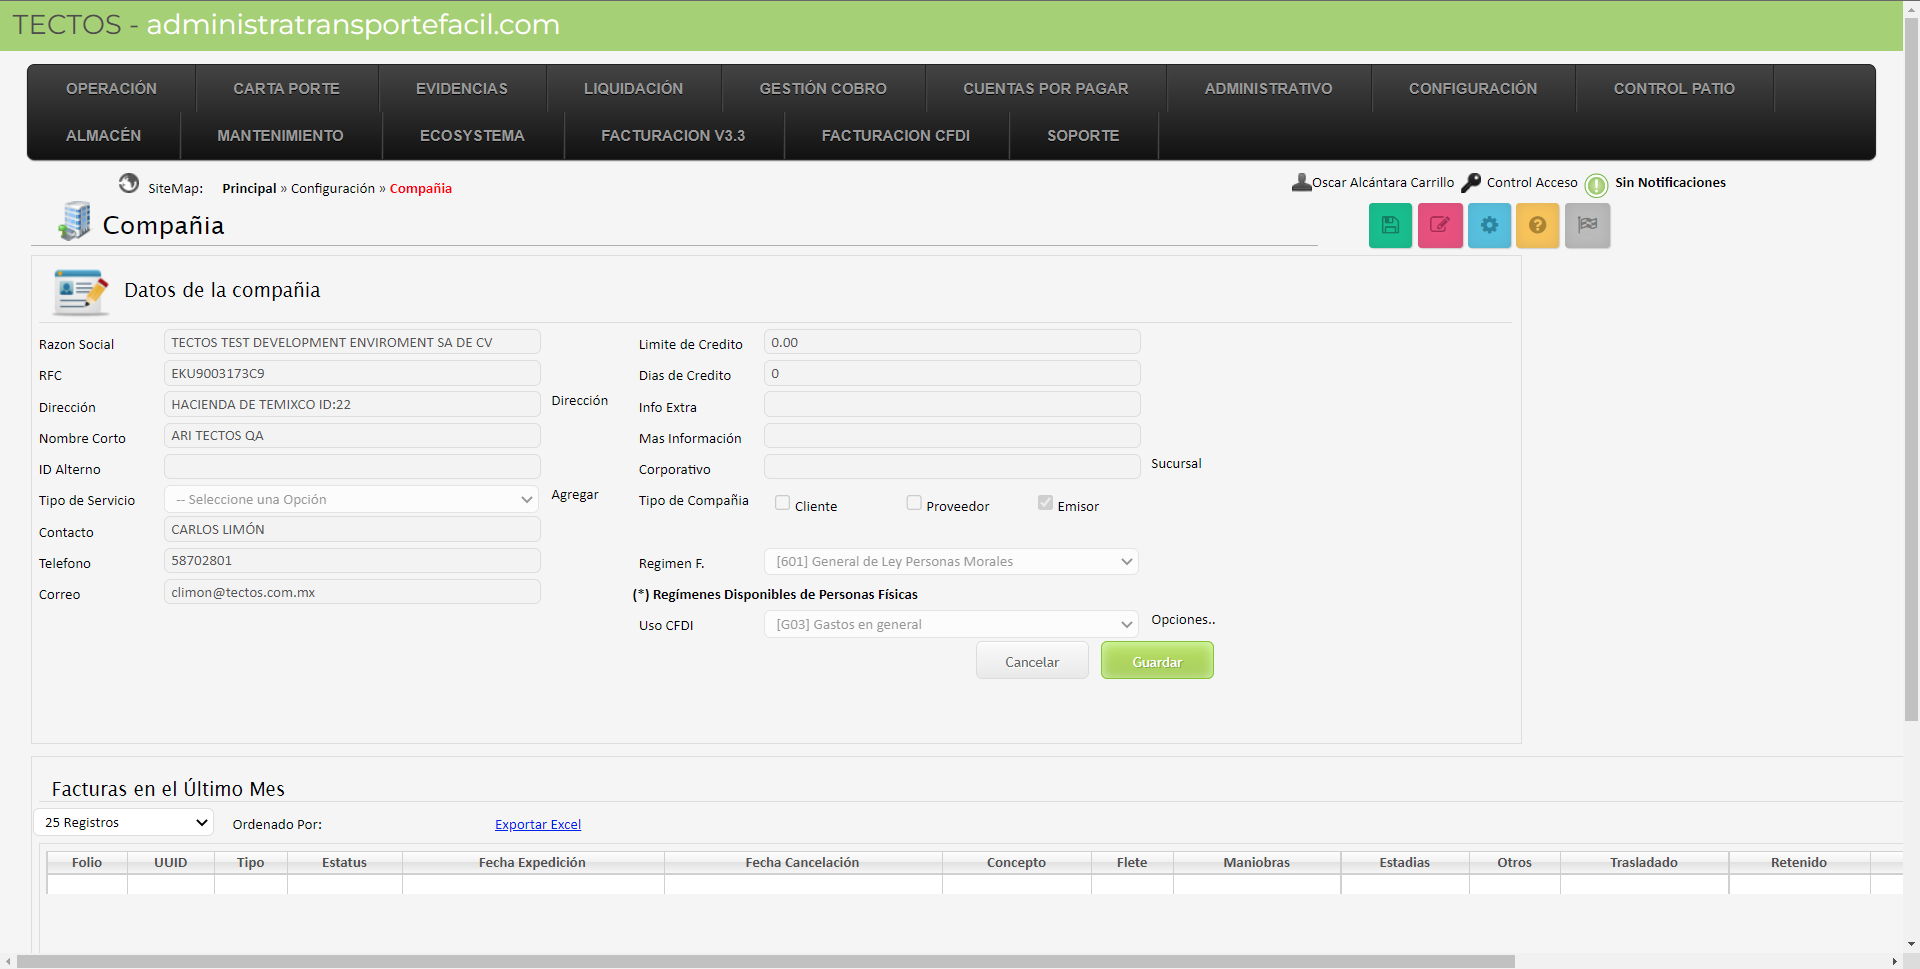Viewport: 1920px width, 969px height.
Task: Open the FACTURACION CFDI menu
Action: (x=895, y=136)
